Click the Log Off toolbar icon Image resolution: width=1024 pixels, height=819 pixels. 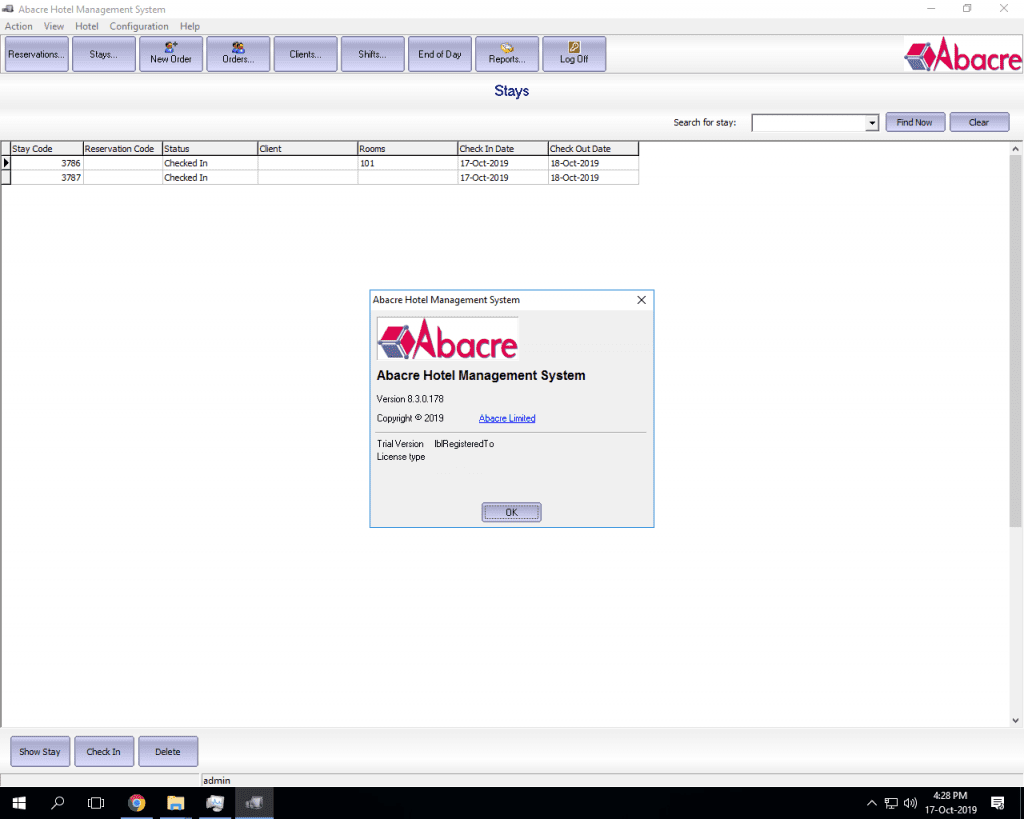(574, 54)
